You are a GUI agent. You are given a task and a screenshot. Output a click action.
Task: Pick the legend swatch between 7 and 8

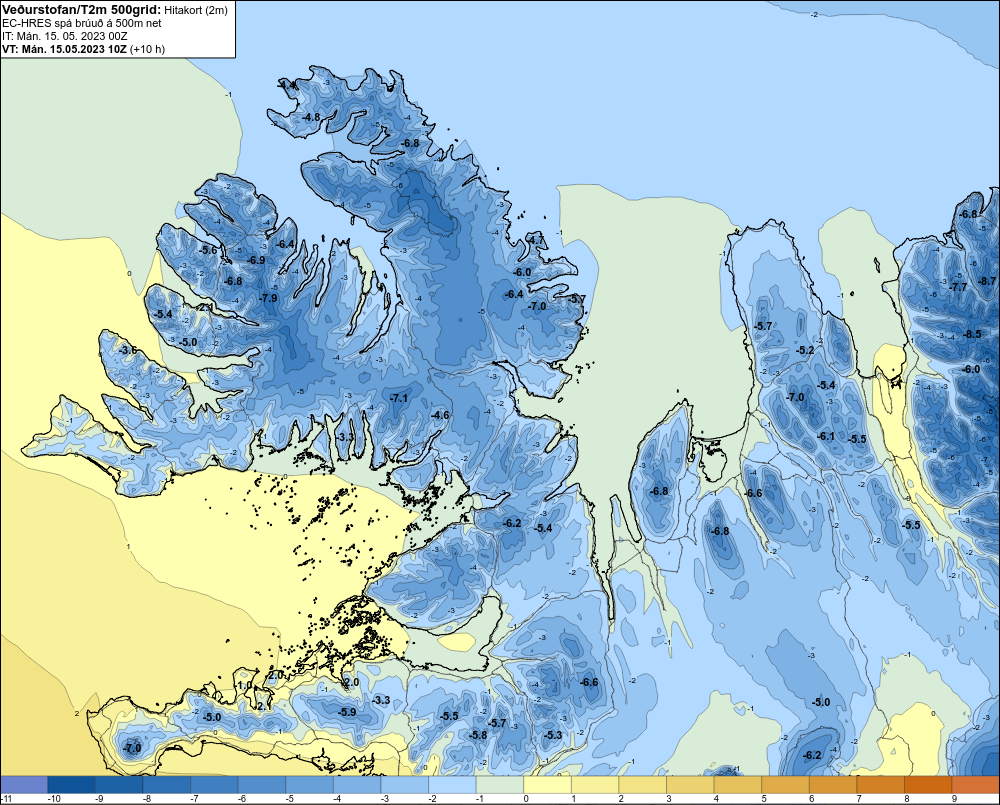coord(881,784)
